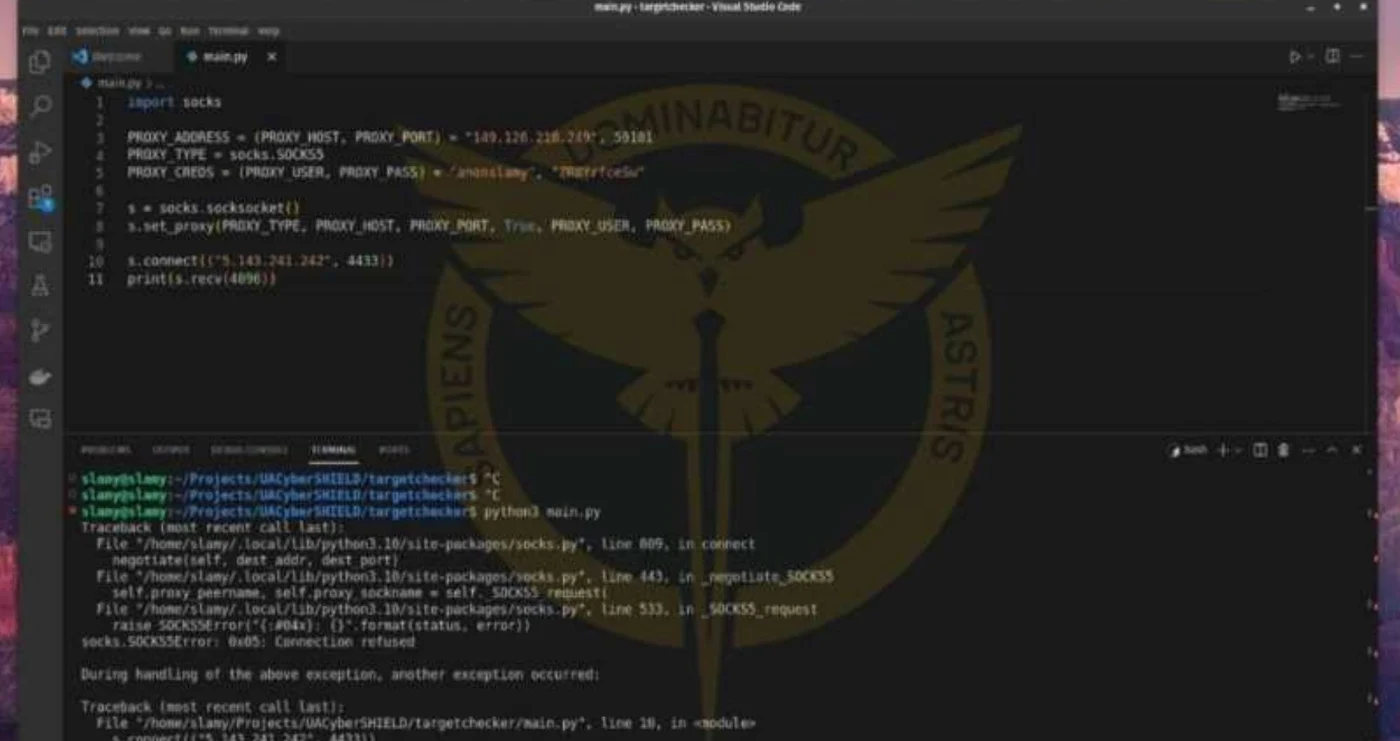Switch to the Problems panel tab

point(105,451)
